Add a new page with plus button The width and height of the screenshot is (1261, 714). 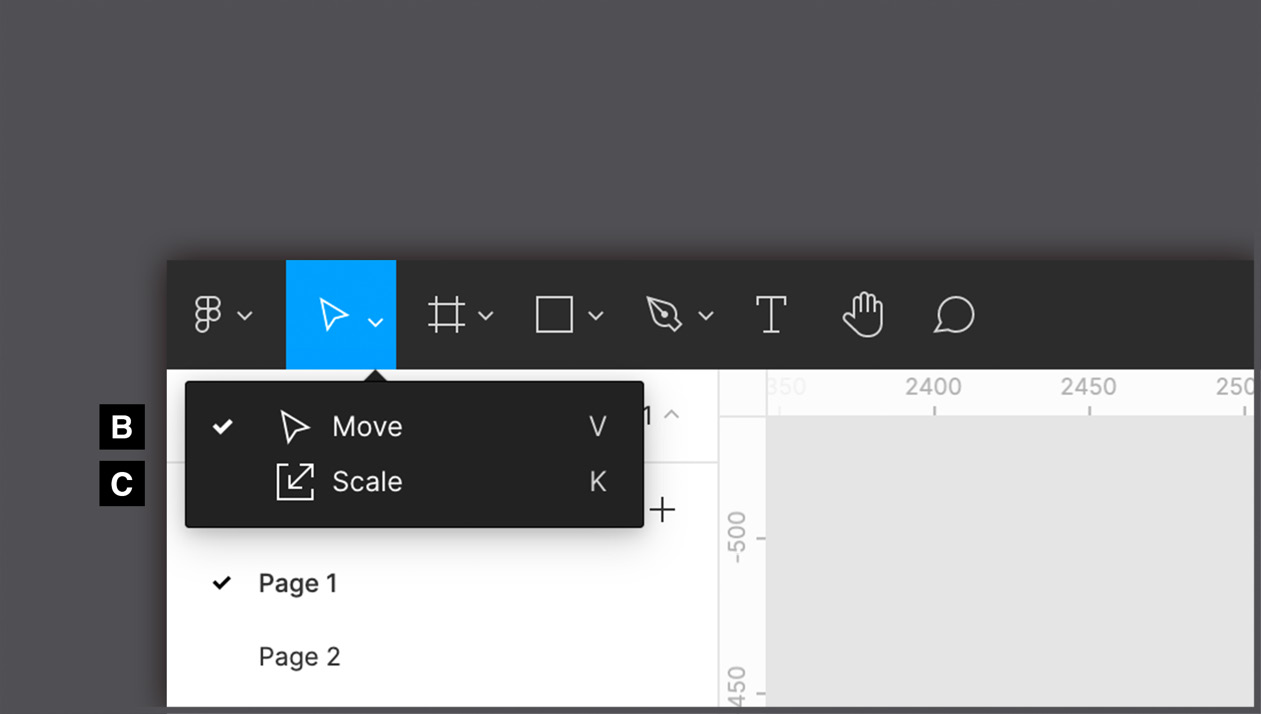click(x=662, y=510)
